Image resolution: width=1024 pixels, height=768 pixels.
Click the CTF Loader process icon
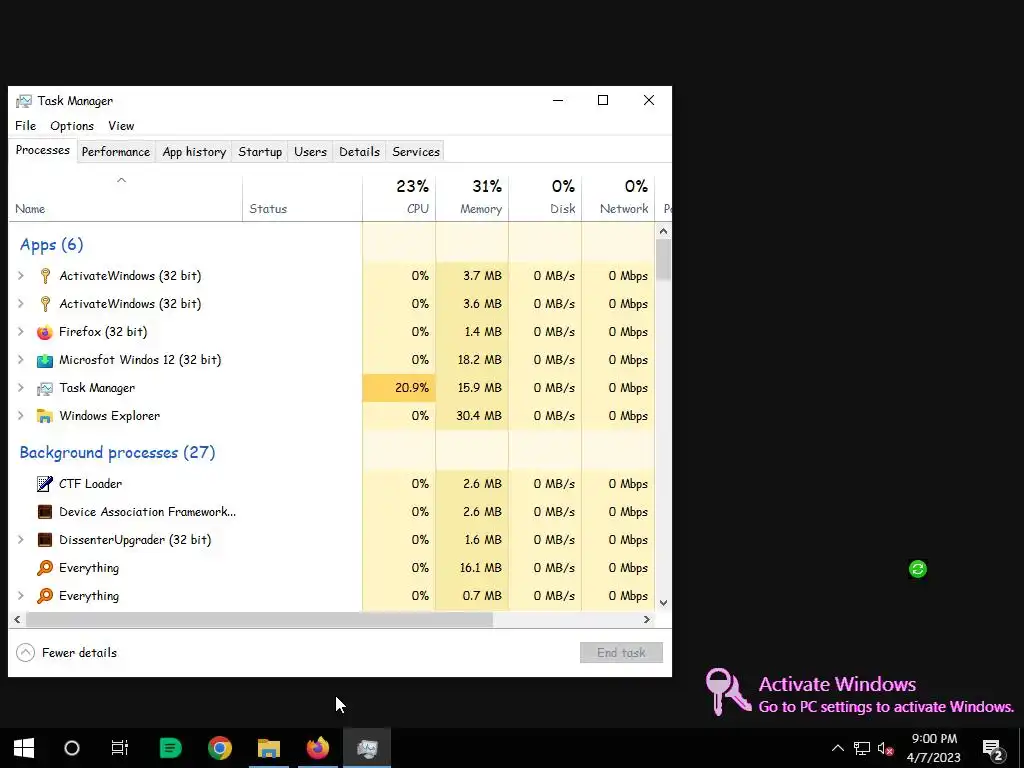[x=44, y=484]
